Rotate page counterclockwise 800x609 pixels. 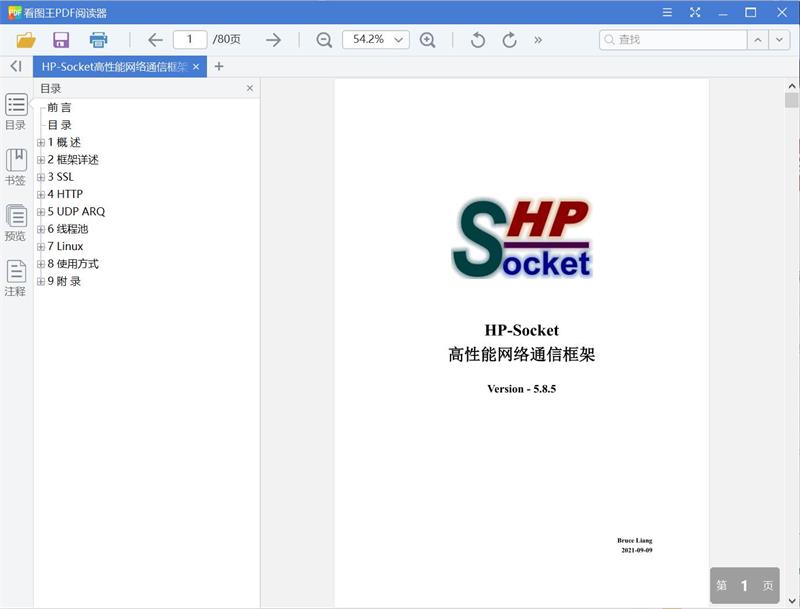click(478, 40)
